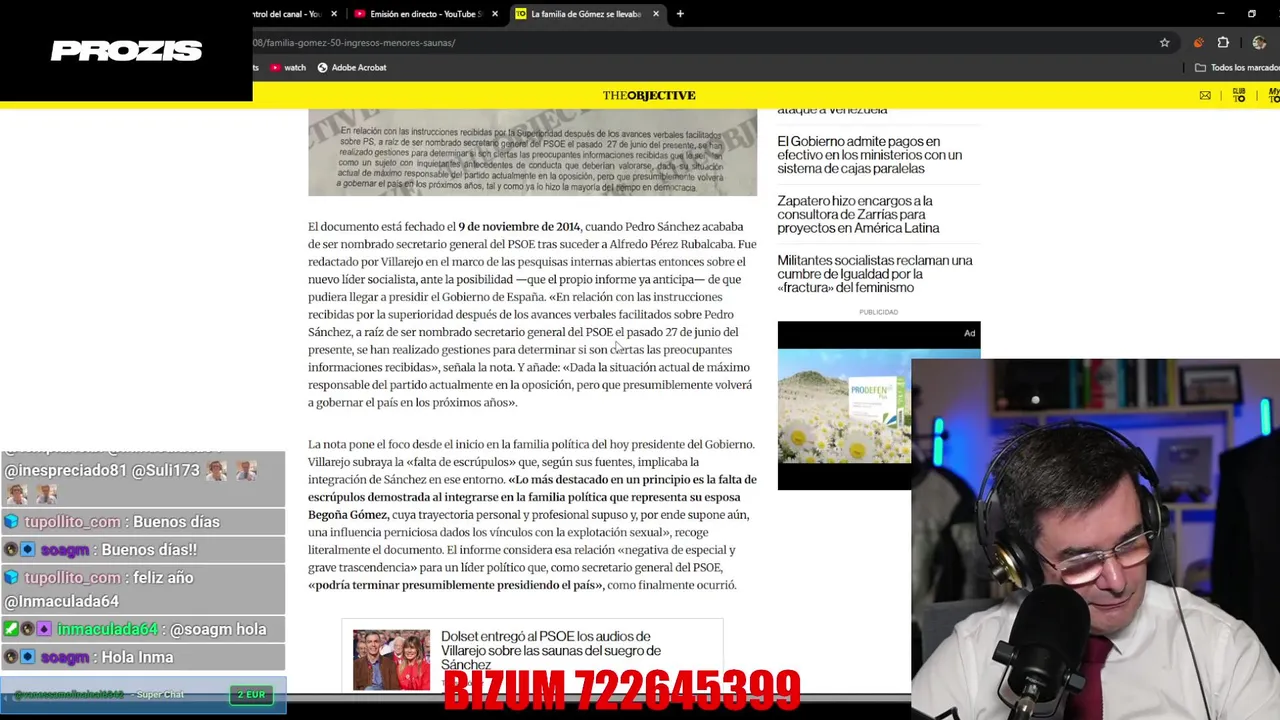The width and height of the screenshot is (1280, 720).
Task: Click the 'PUBLICIDAD' label above the ad
Action: pos(879,312)
